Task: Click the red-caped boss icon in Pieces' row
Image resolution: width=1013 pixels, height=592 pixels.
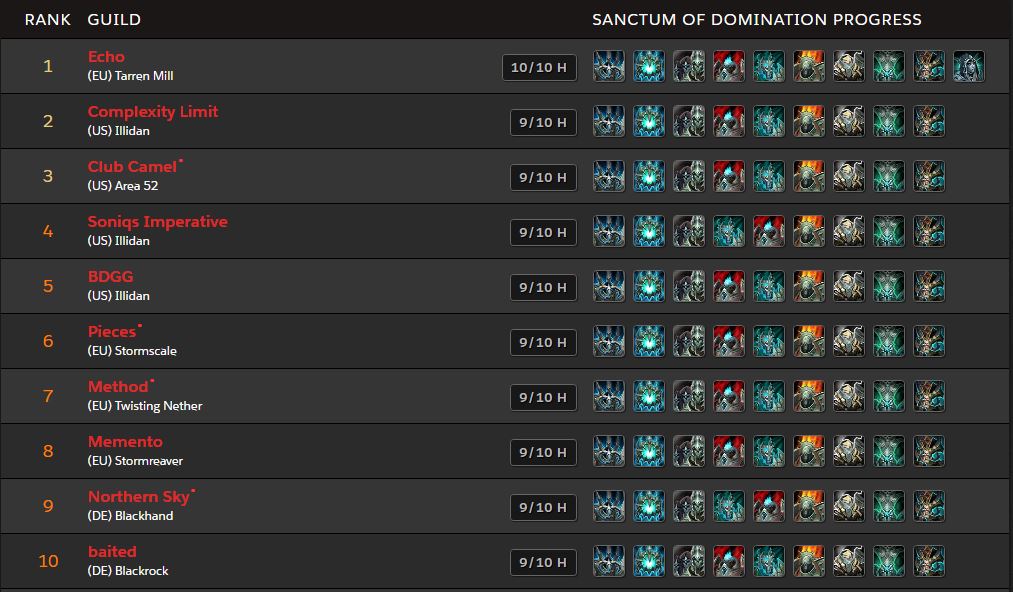Action: (x=729, y=342)
